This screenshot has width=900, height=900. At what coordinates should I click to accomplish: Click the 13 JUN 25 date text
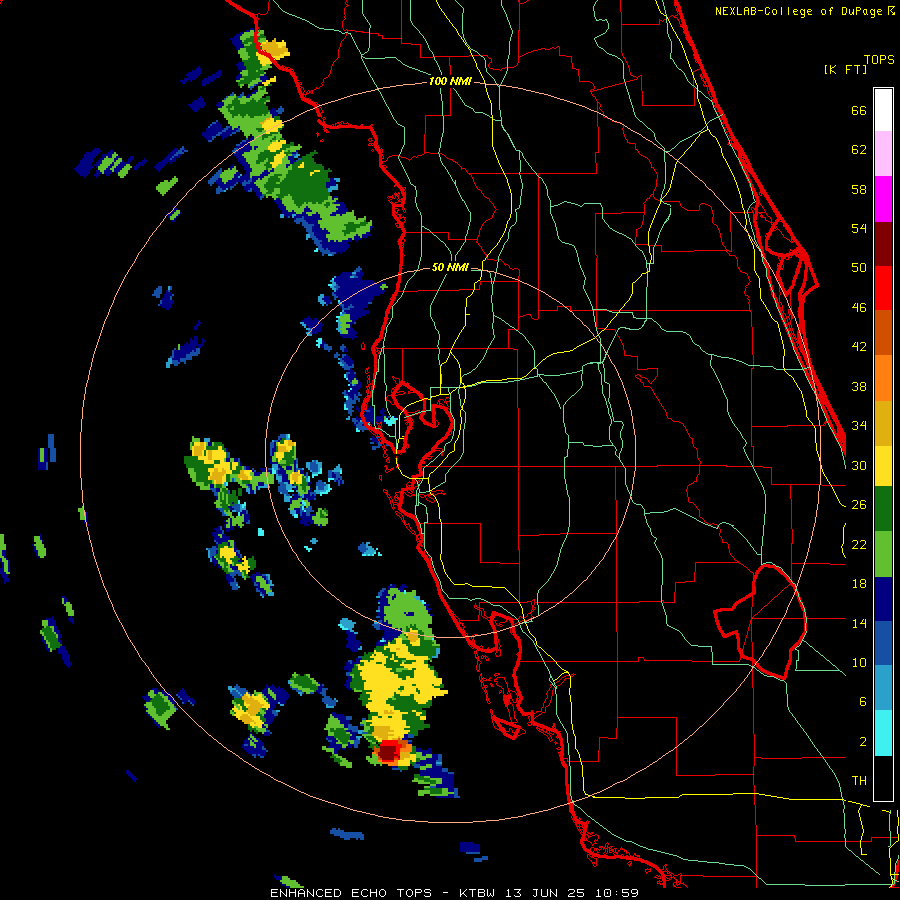point(544,893)
